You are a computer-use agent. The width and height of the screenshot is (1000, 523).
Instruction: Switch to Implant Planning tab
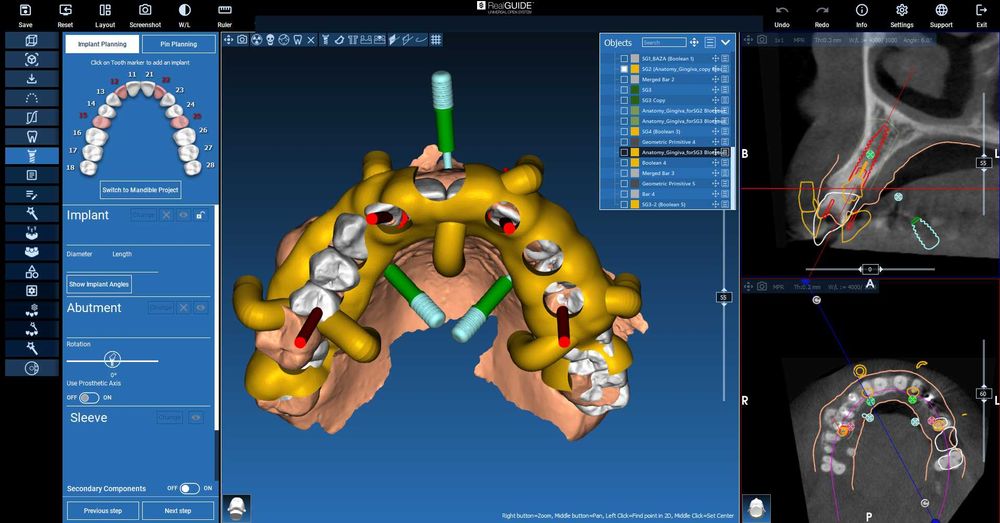(102, 44)
